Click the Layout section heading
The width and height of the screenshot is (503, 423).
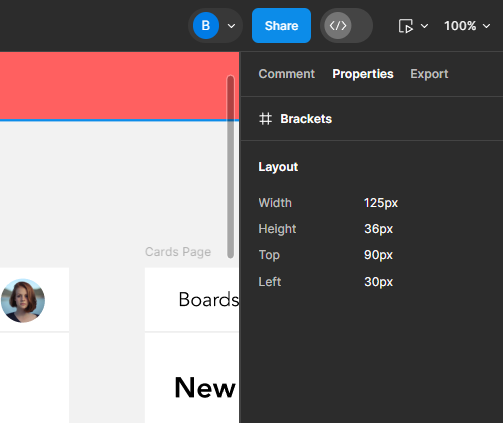(278, 167)
